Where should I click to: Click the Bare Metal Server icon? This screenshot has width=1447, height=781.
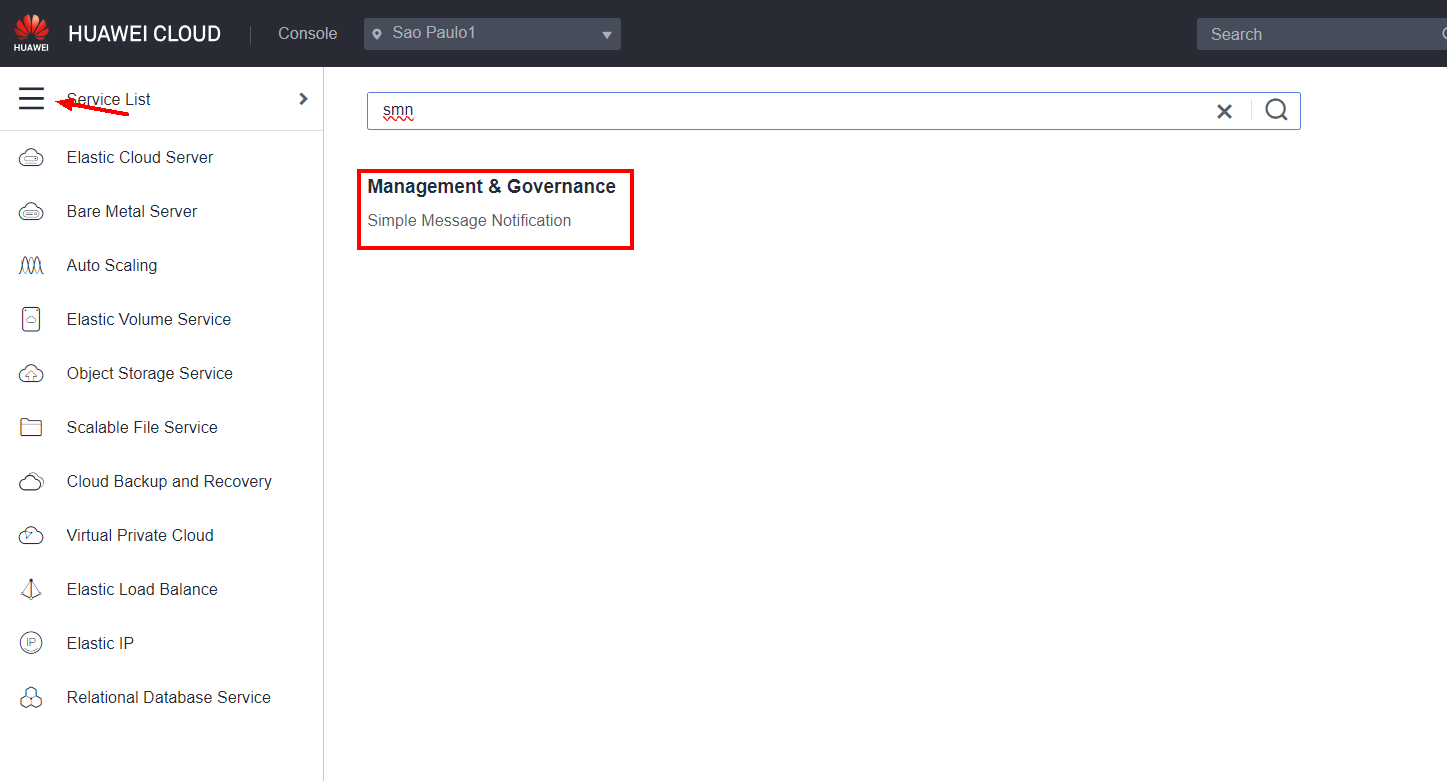coord(31,212)
